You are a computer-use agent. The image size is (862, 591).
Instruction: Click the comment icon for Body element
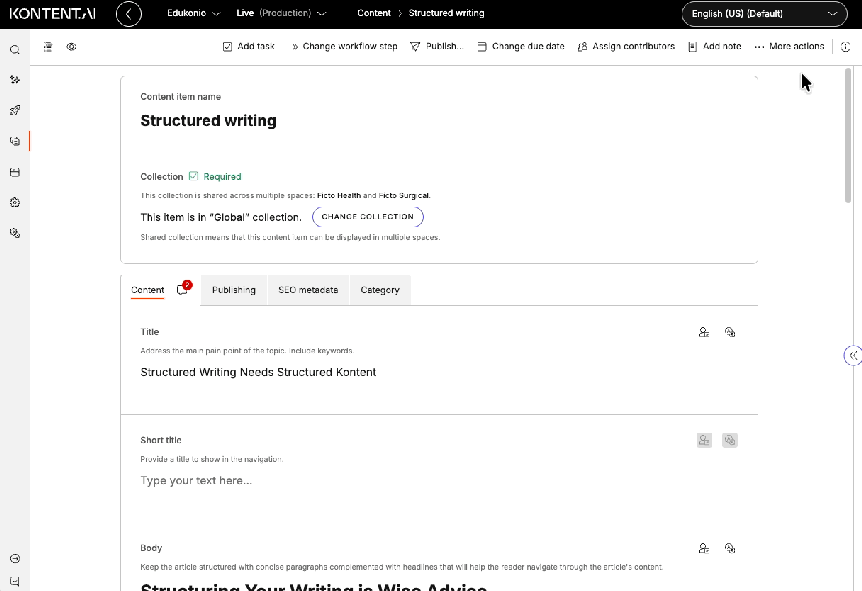[x=730, y=548]
